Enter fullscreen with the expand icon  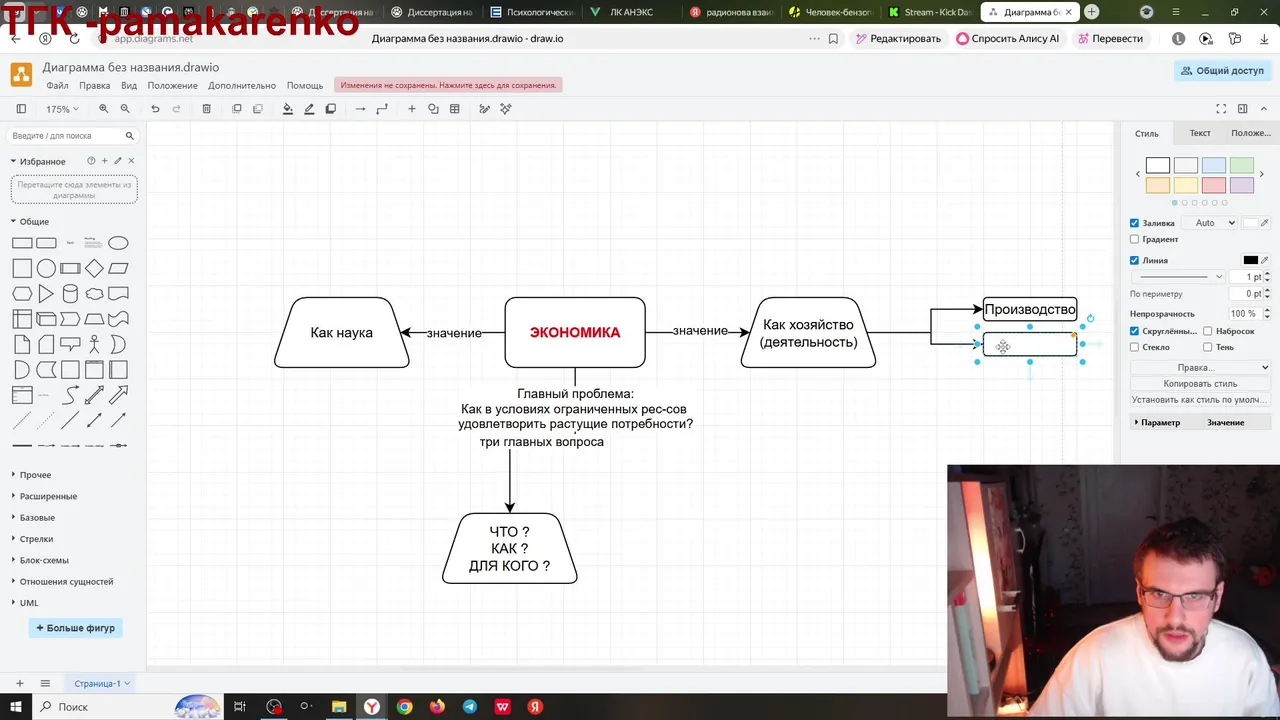coord(1221,109)
